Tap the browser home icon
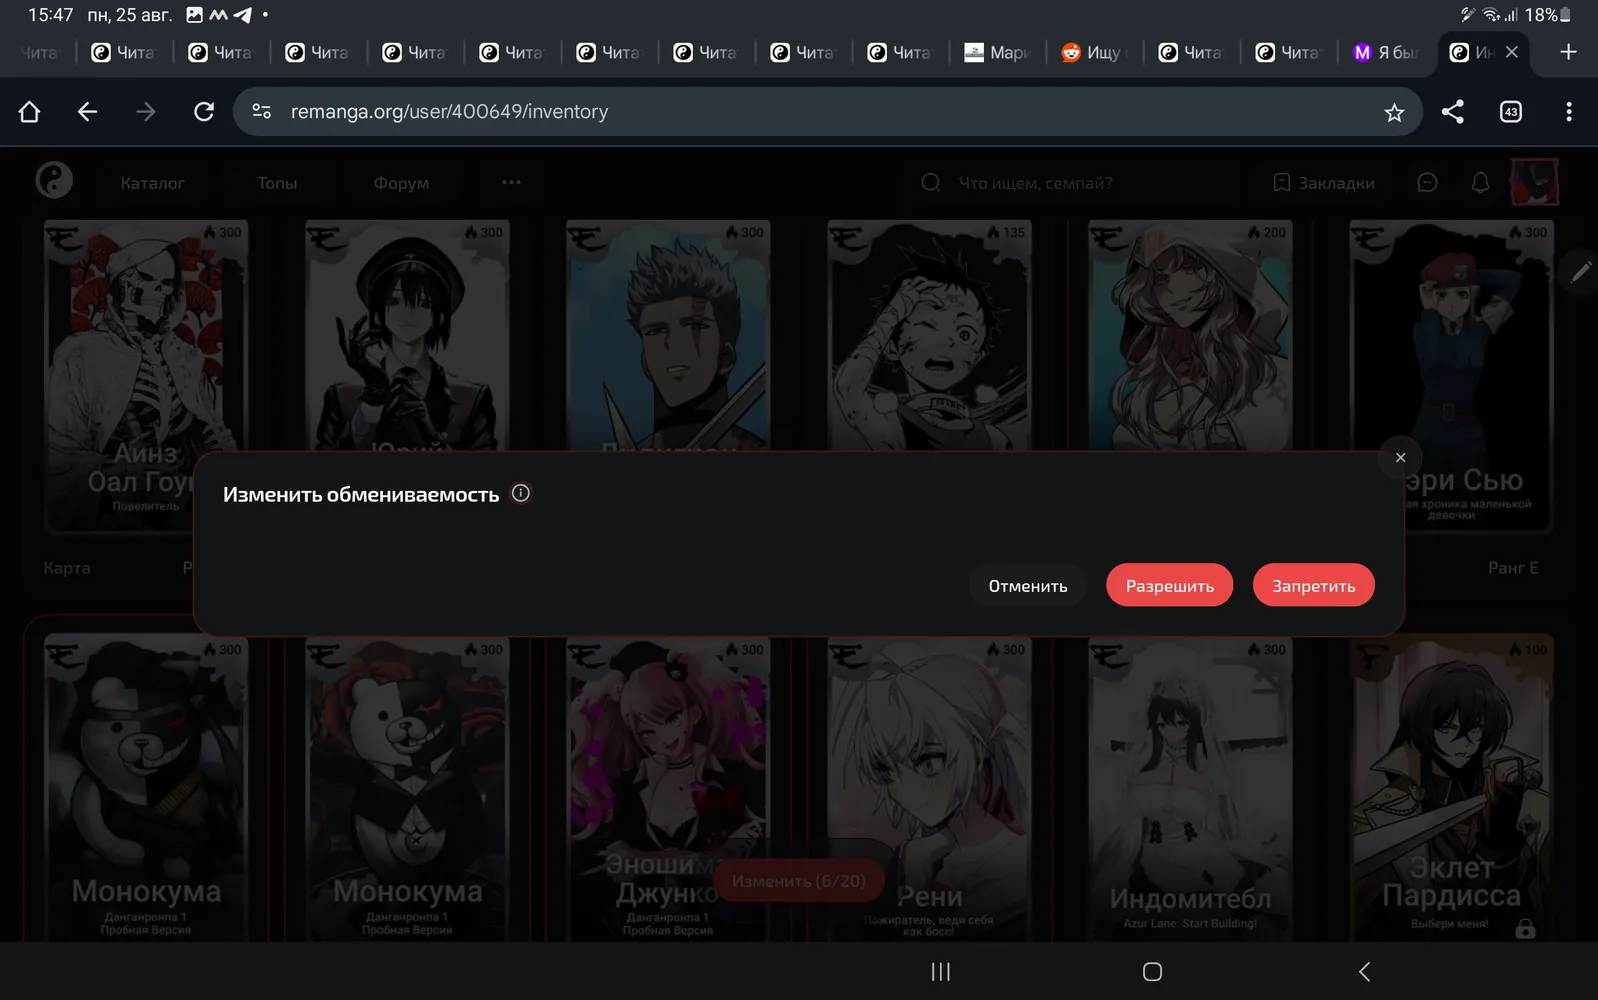Screen dimensions: 1598x1000 tap(29, 112)
